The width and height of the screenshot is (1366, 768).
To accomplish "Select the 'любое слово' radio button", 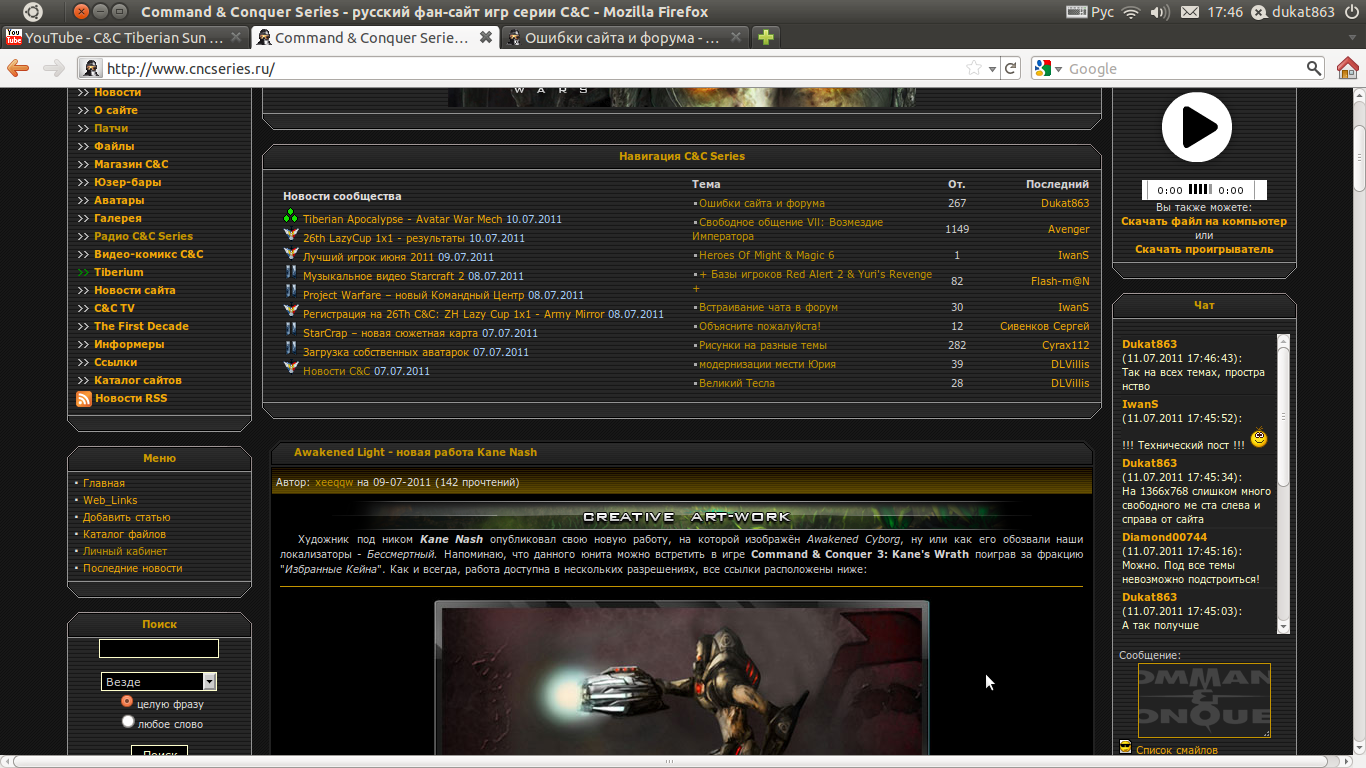I will tap(127, 722).
